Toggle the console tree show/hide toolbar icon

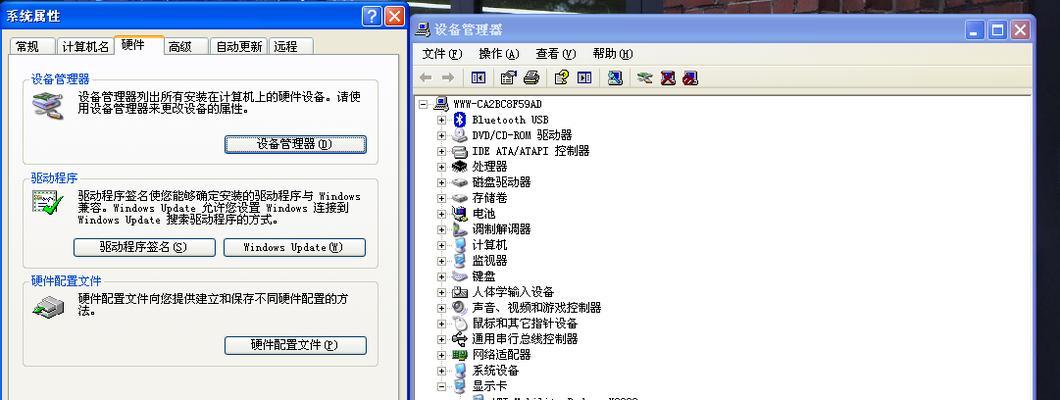478,78
